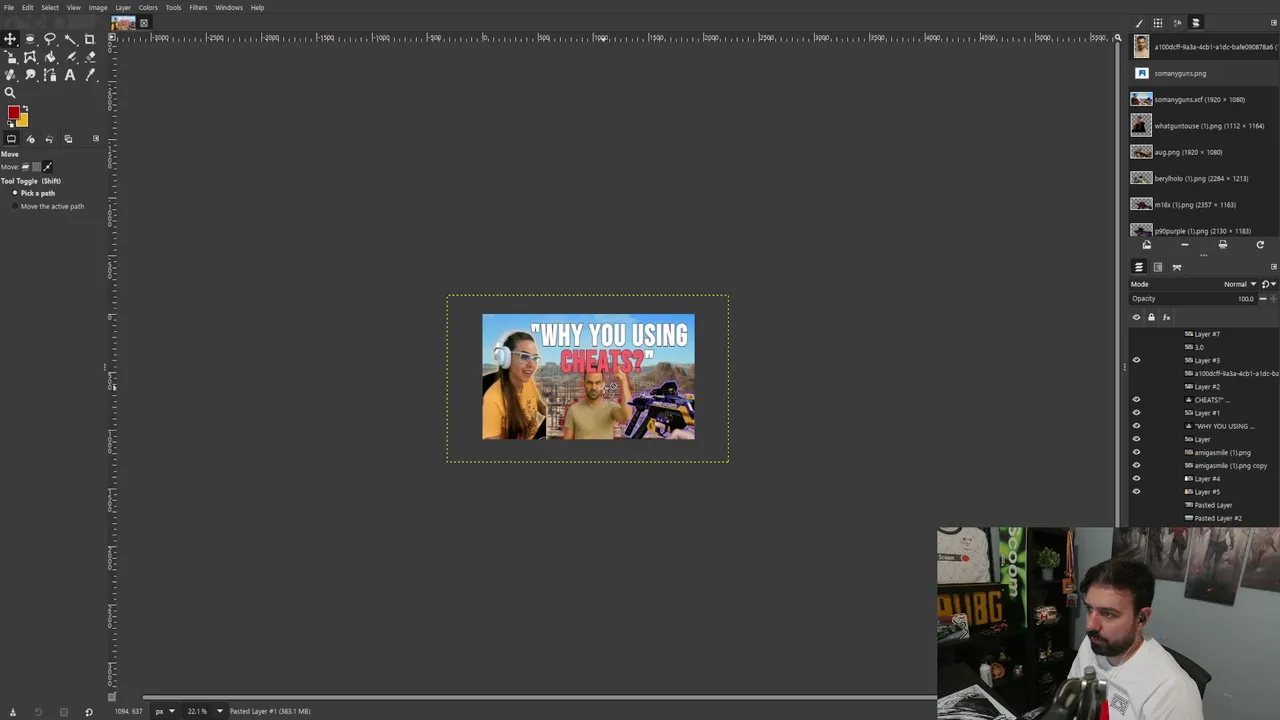Select the Warp/Cage Transform tool

30,57
